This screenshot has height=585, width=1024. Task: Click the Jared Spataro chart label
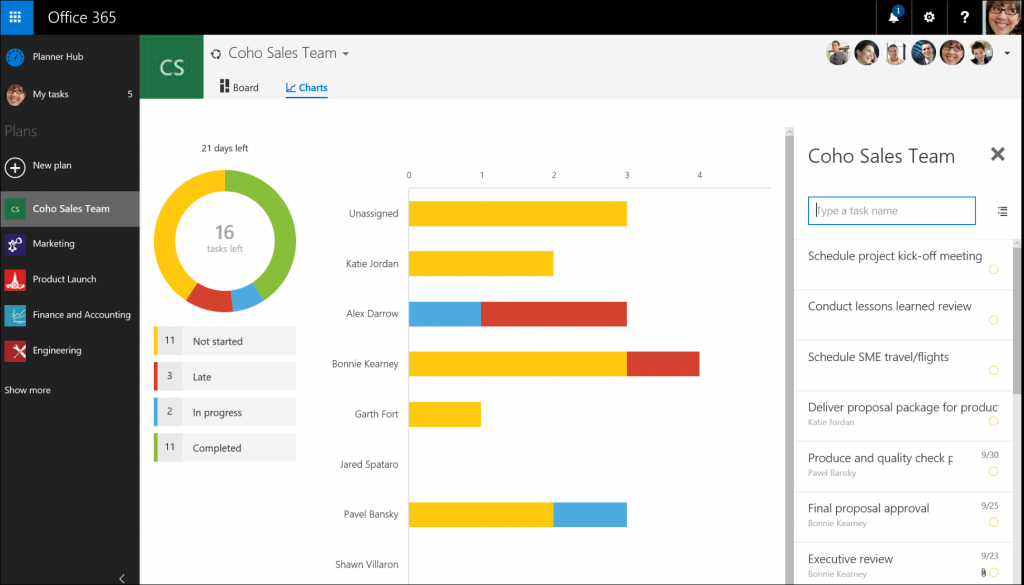point(369,464)
